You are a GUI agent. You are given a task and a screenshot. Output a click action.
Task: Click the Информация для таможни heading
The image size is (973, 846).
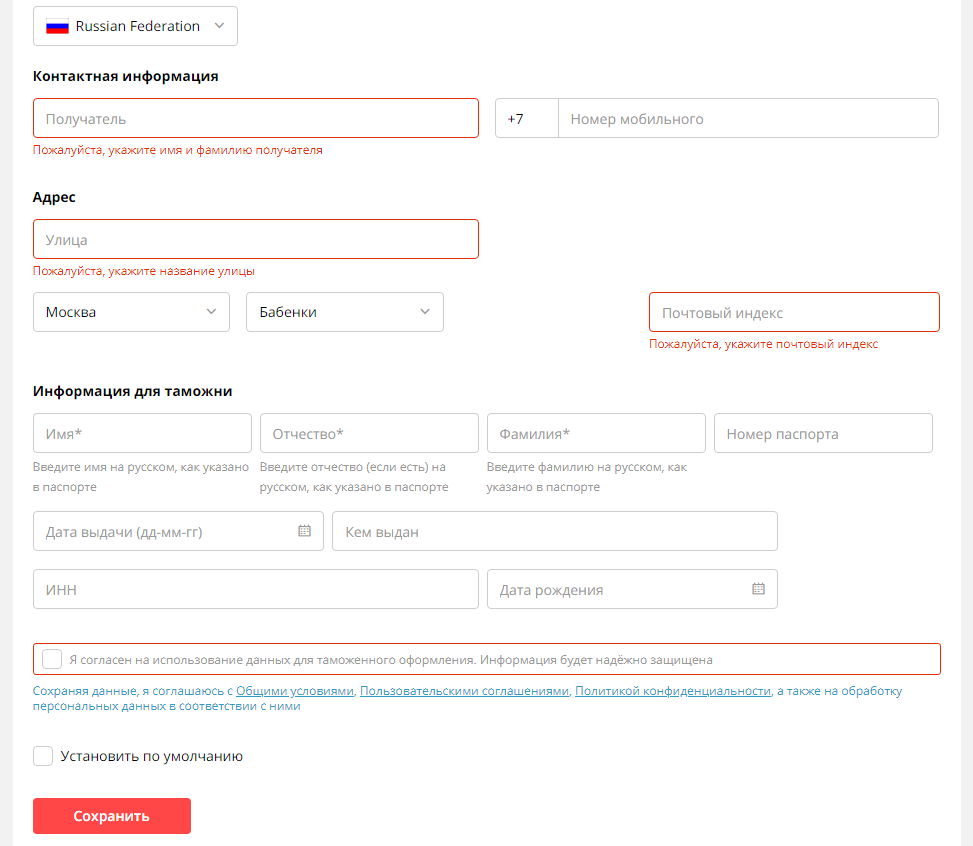[132, 391]
